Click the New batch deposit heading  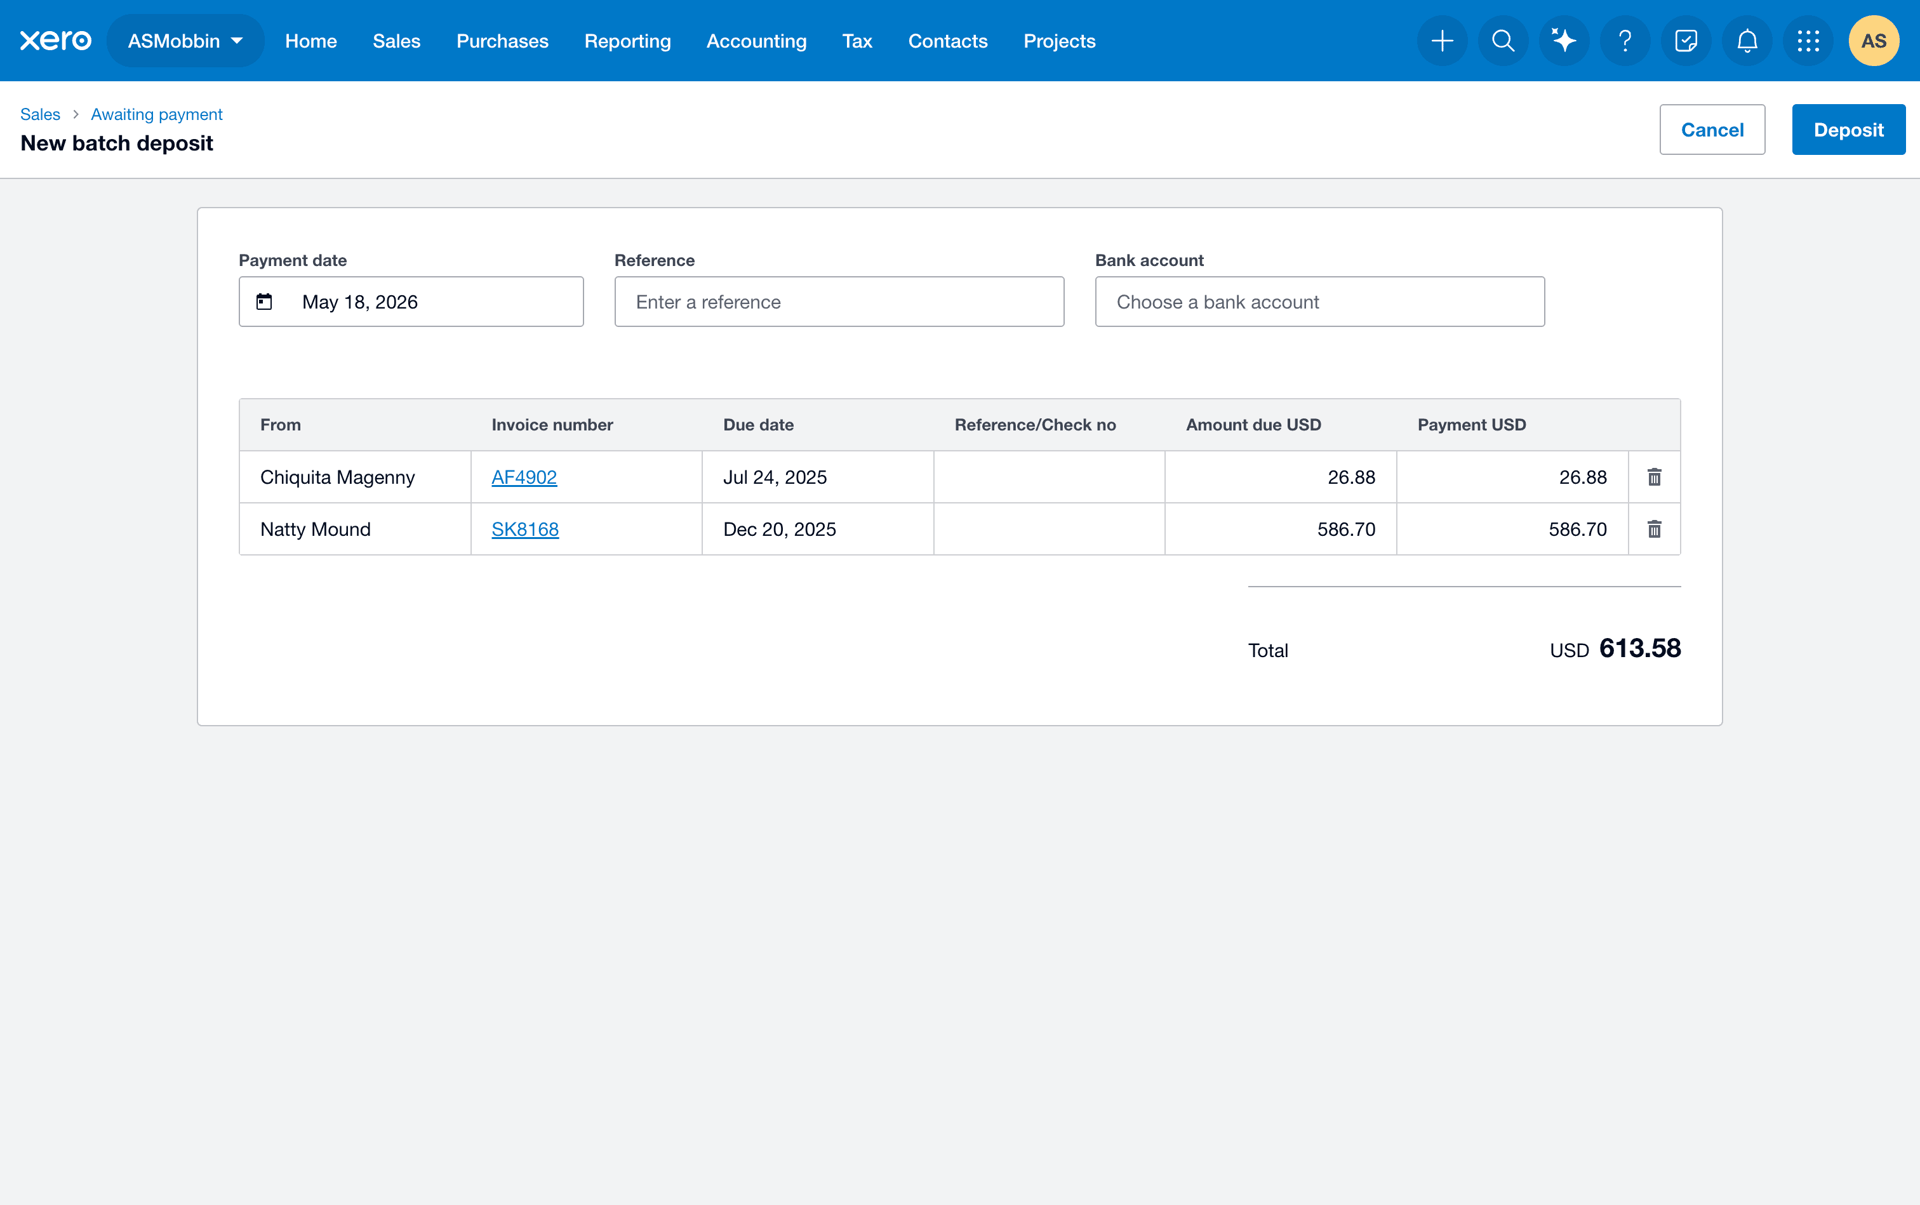pyautogui.click(x=117, y=143)
